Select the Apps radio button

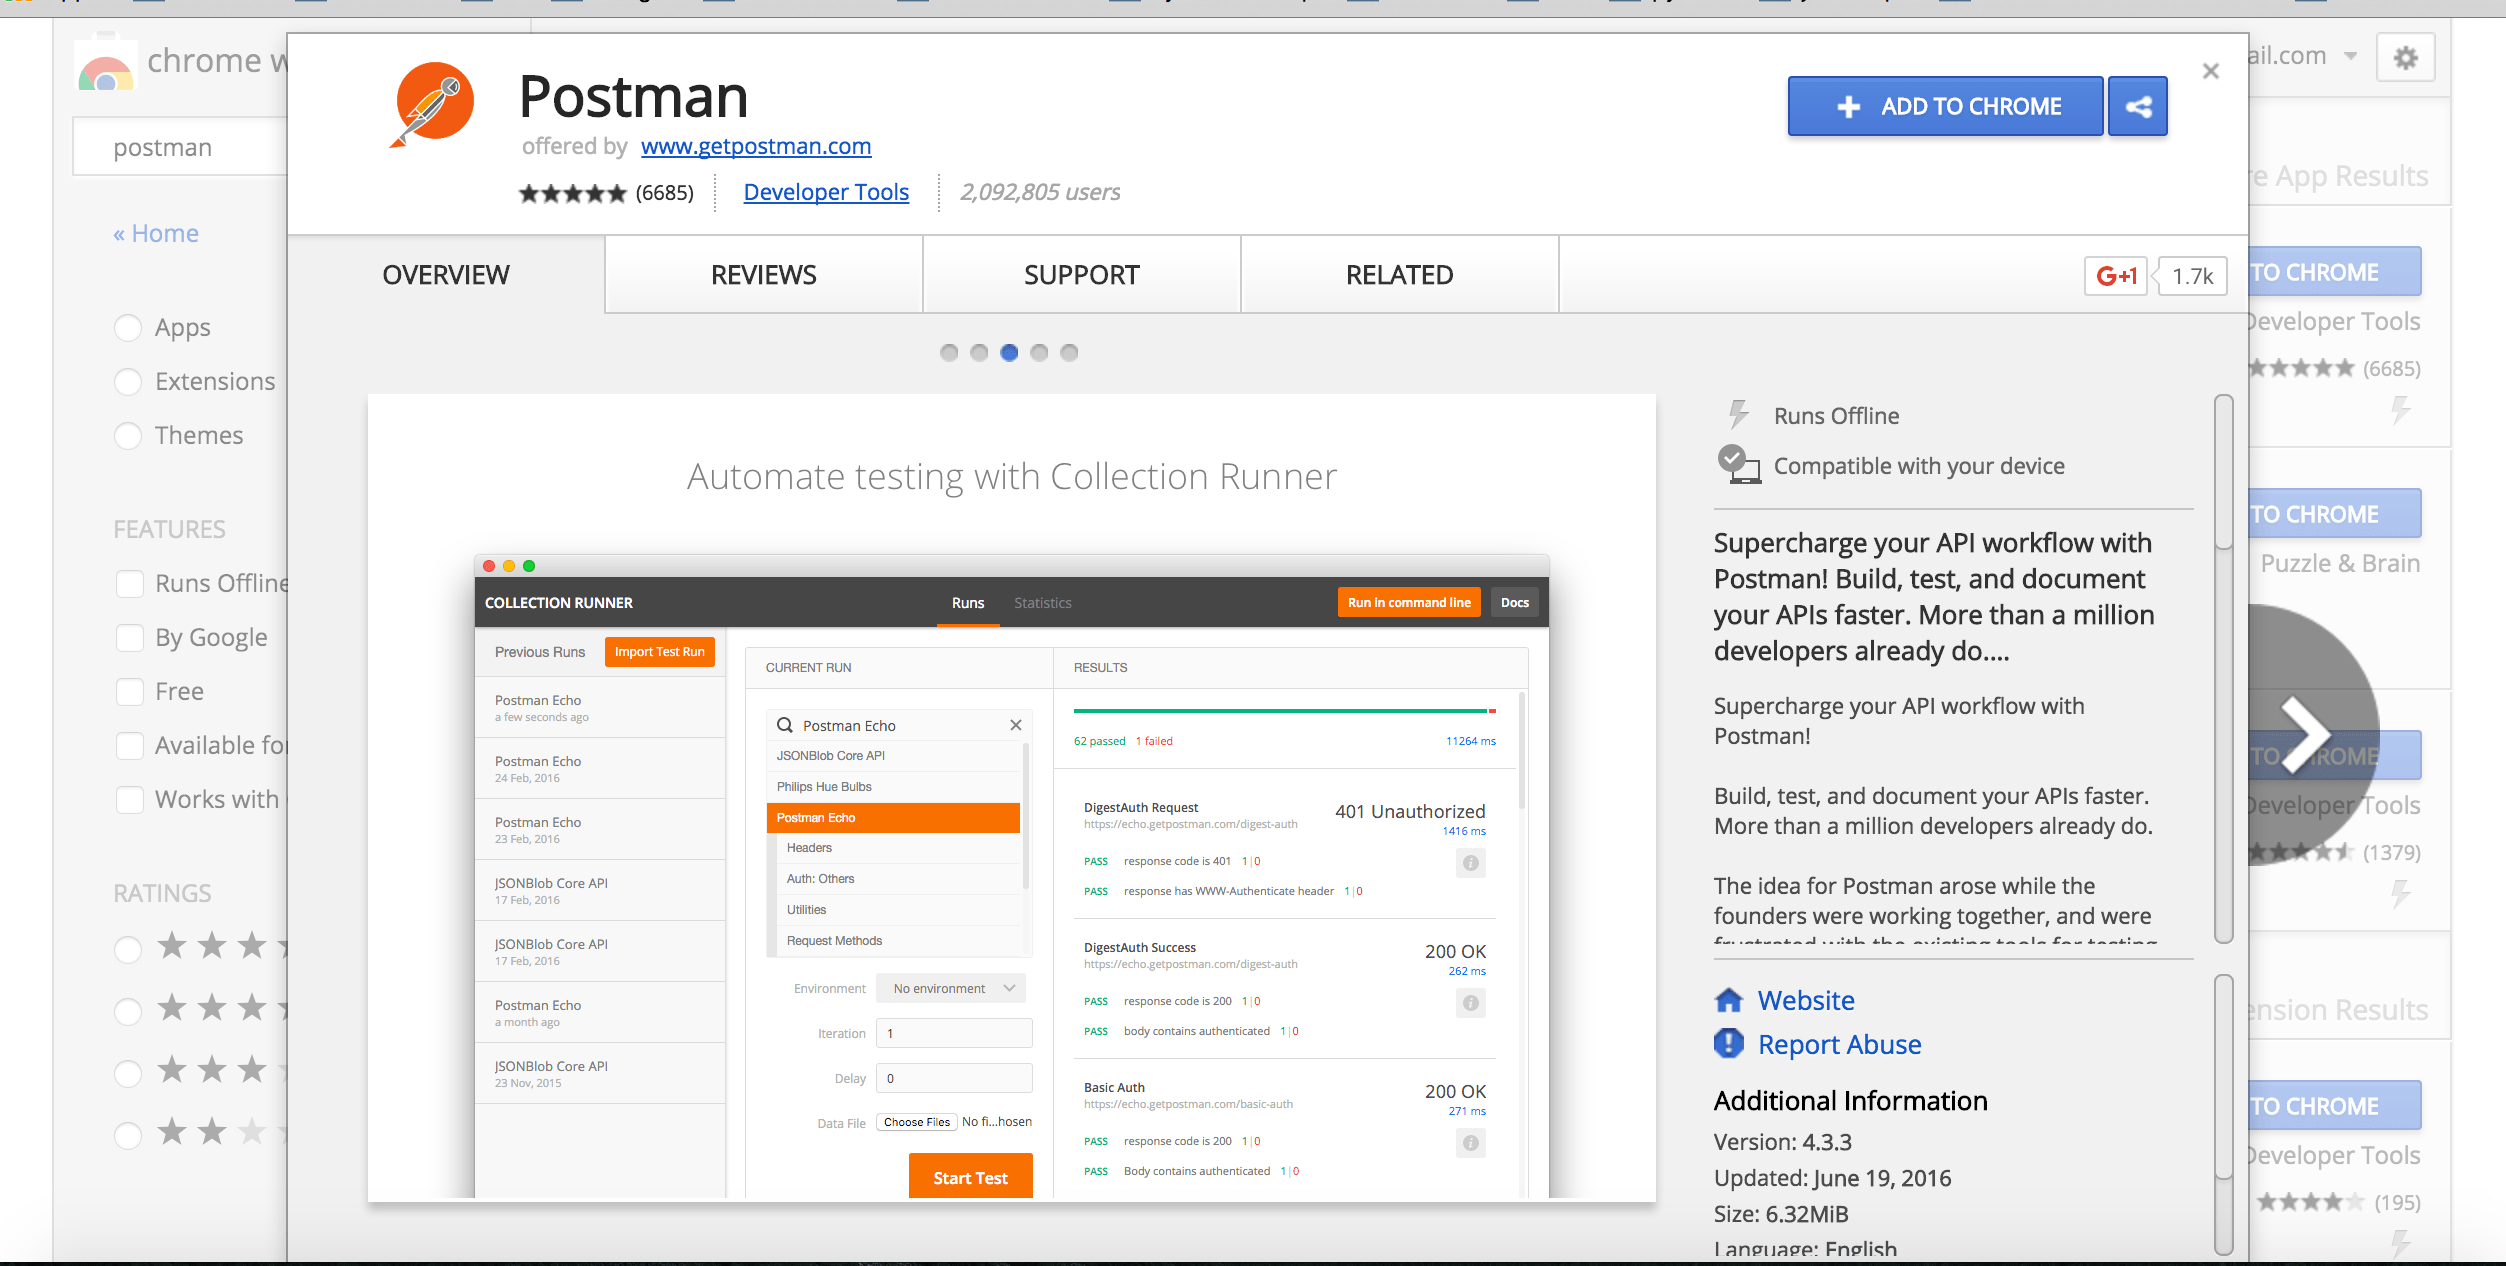coord(128,328)
